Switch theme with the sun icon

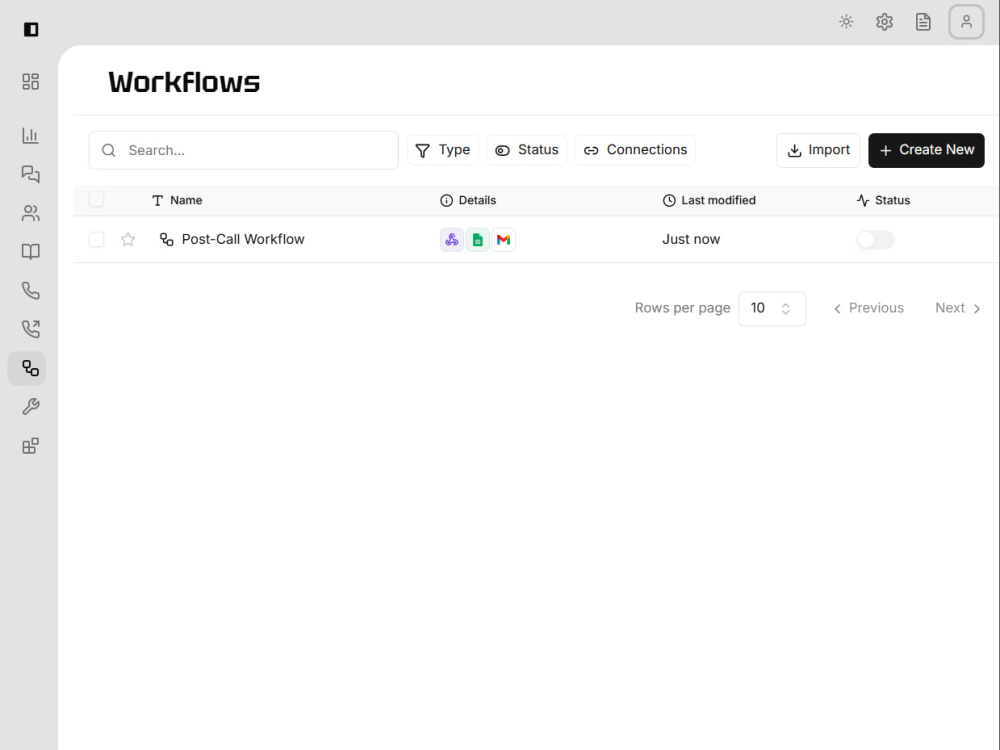click(x=846, y=22)
